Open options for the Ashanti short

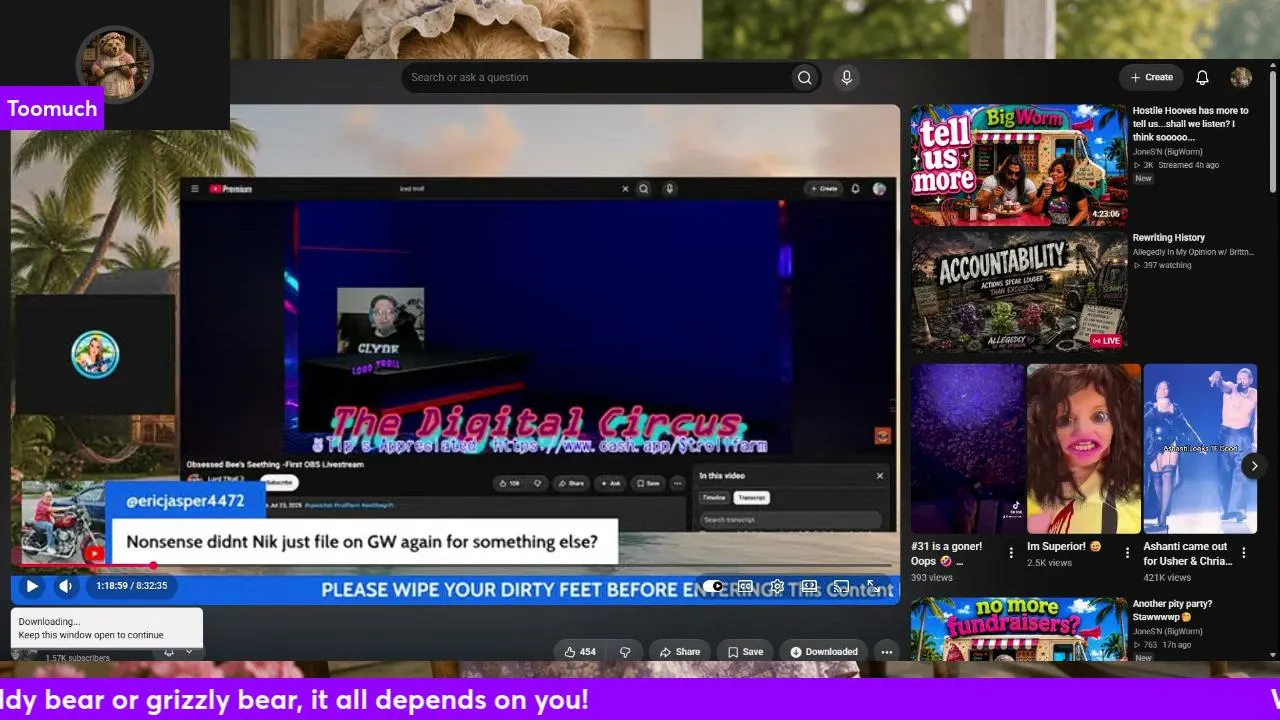click(1244, 552)
